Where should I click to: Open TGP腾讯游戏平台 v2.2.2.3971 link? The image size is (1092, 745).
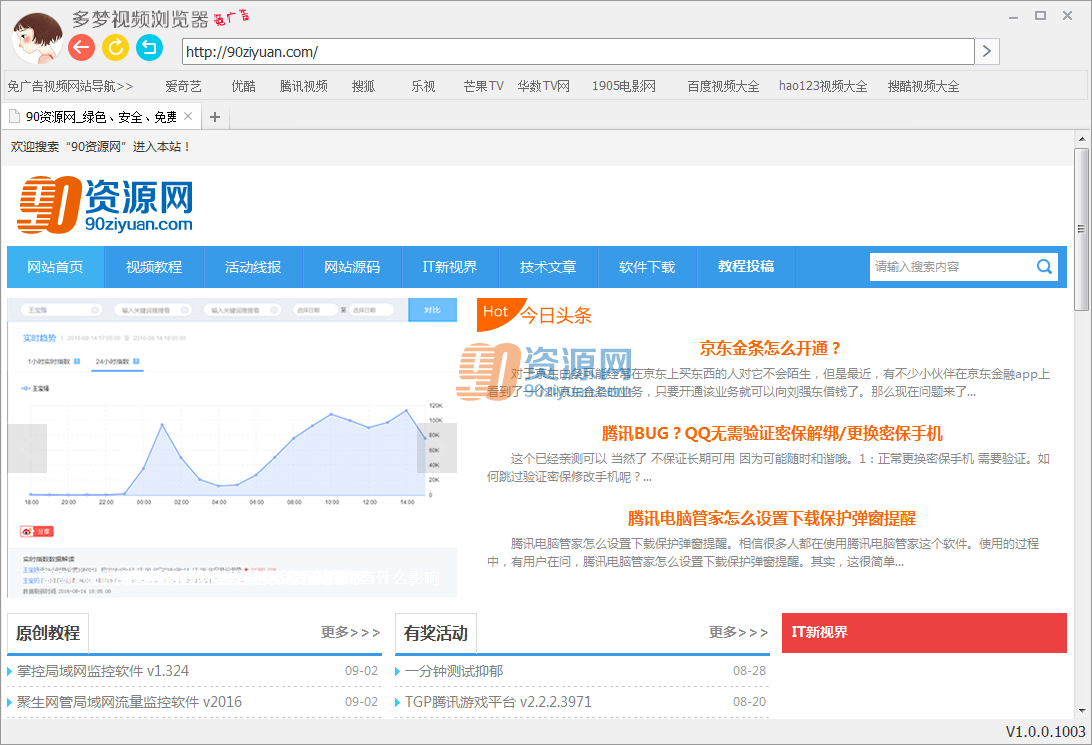coord(499,702)
